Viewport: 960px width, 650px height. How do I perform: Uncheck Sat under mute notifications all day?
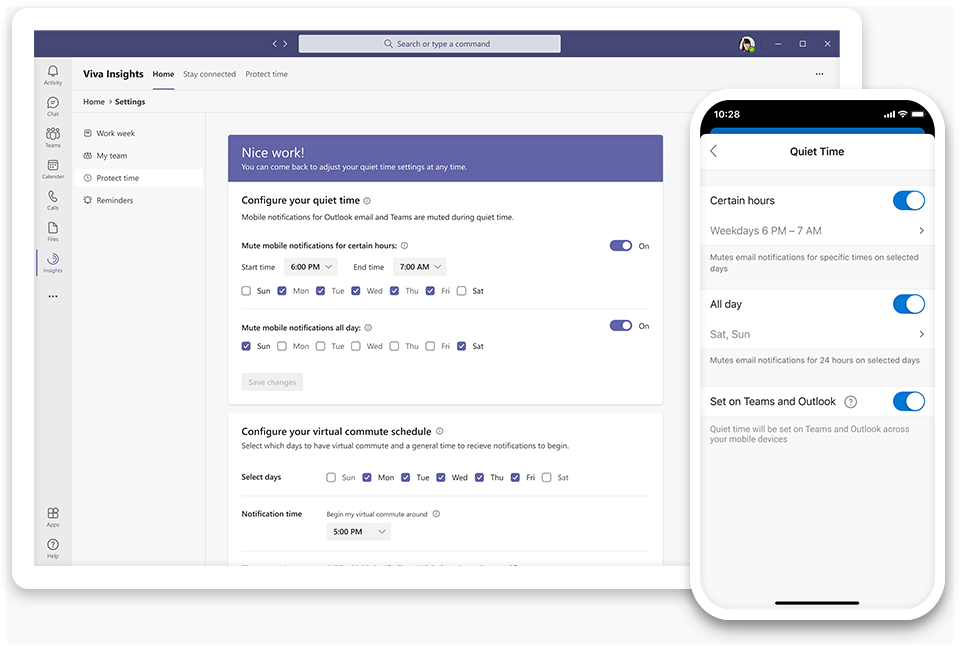[x=462, y=345]
